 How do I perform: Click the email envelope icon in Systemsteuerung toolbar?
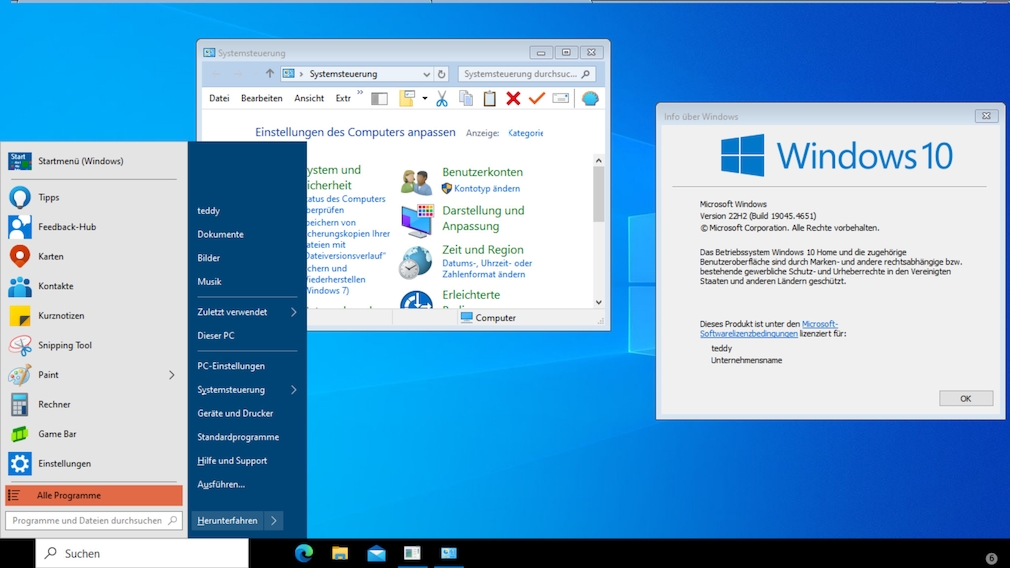click(560, 99)
